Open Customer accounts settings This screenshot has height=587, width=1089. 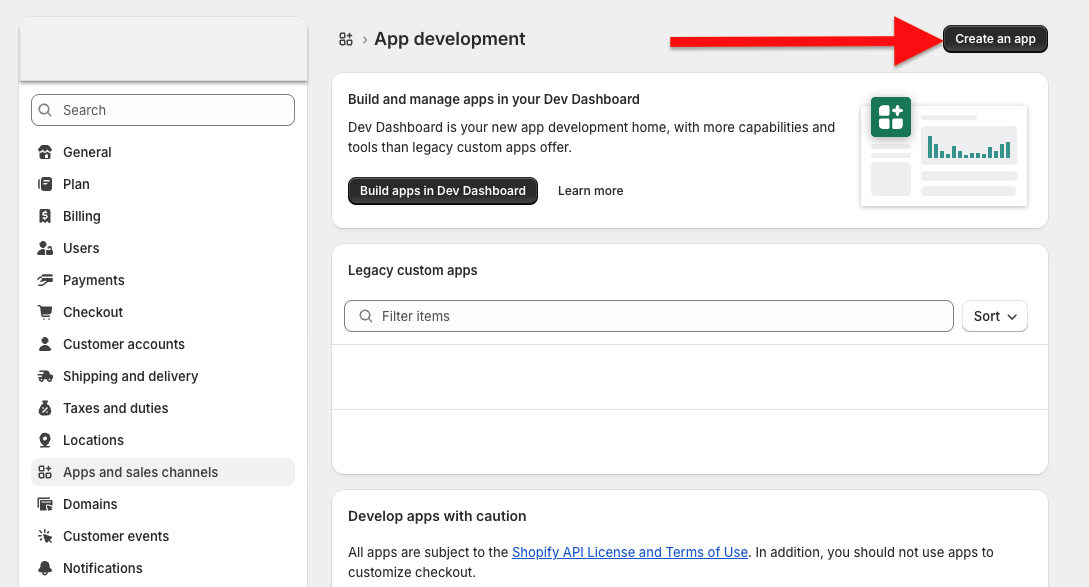tap(123, 344)
